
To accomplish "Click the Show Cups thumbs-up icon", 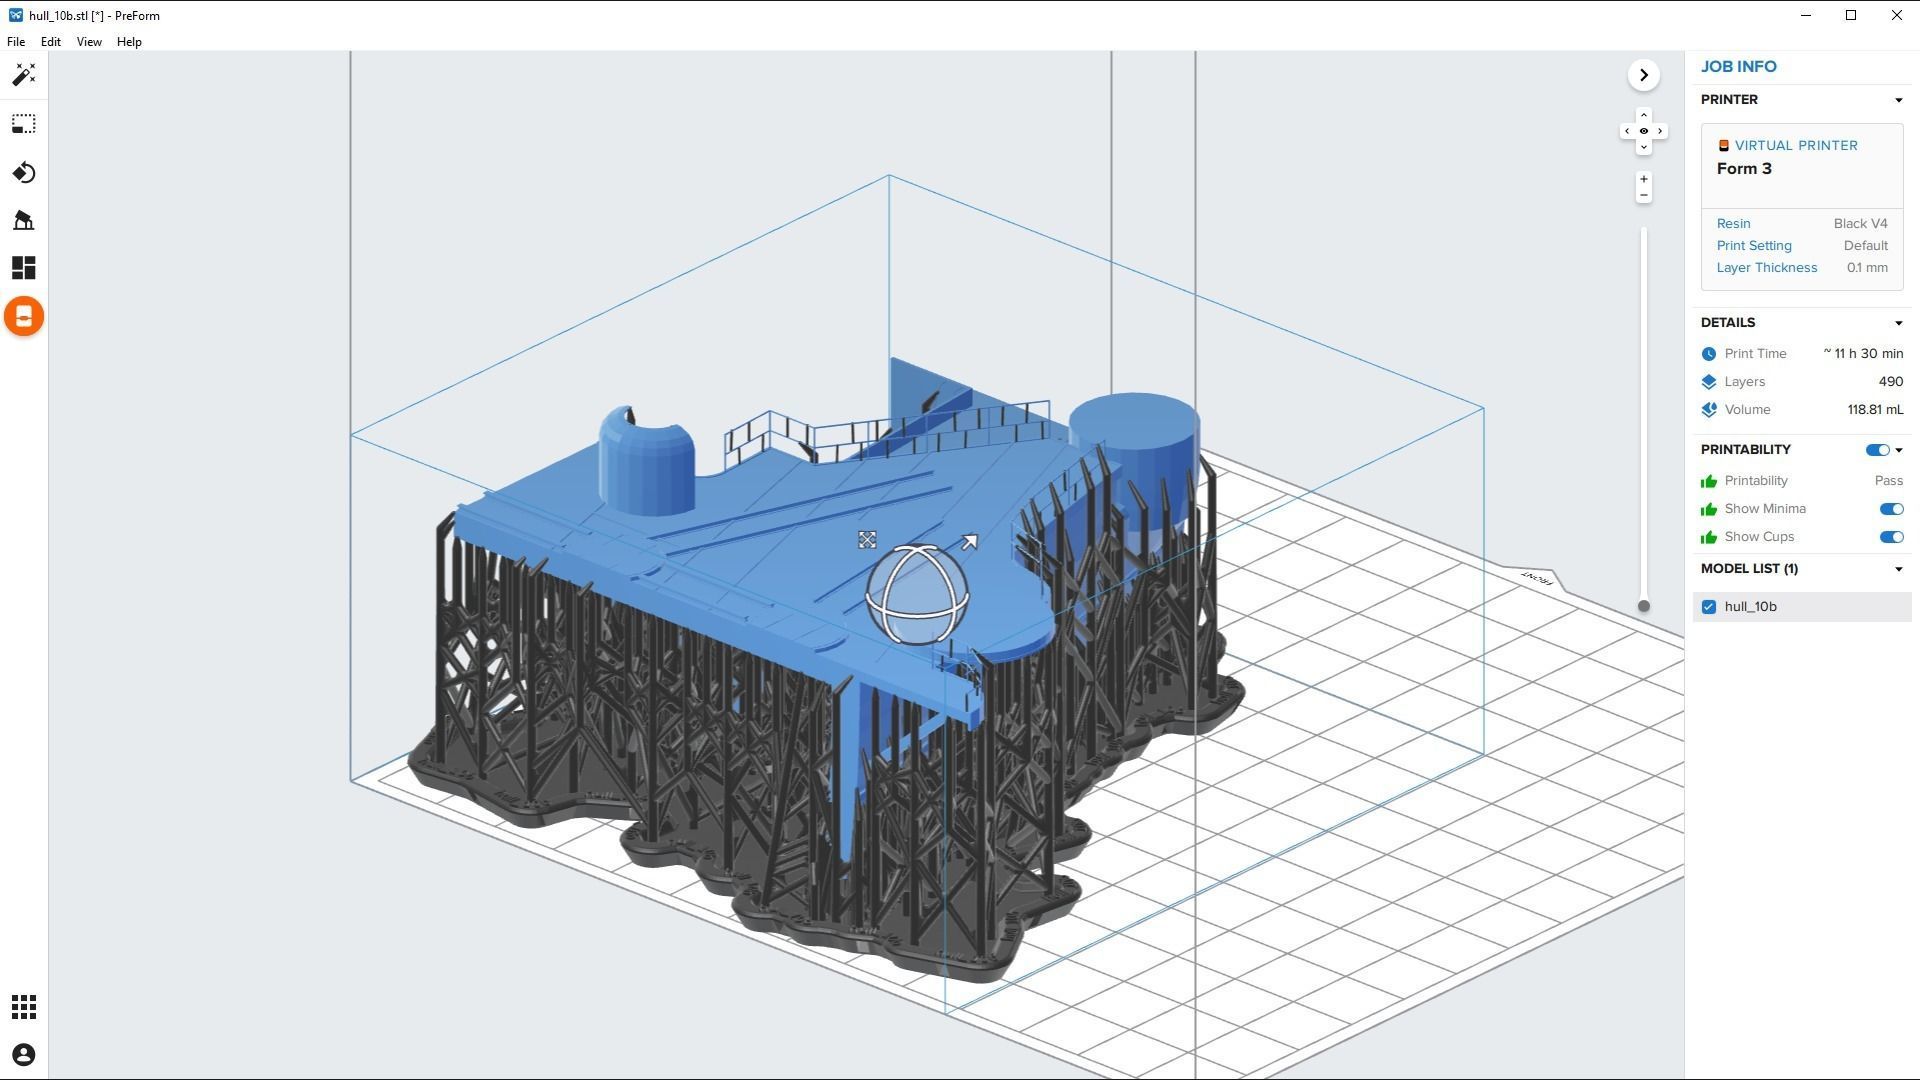I will click(1709, 537).
